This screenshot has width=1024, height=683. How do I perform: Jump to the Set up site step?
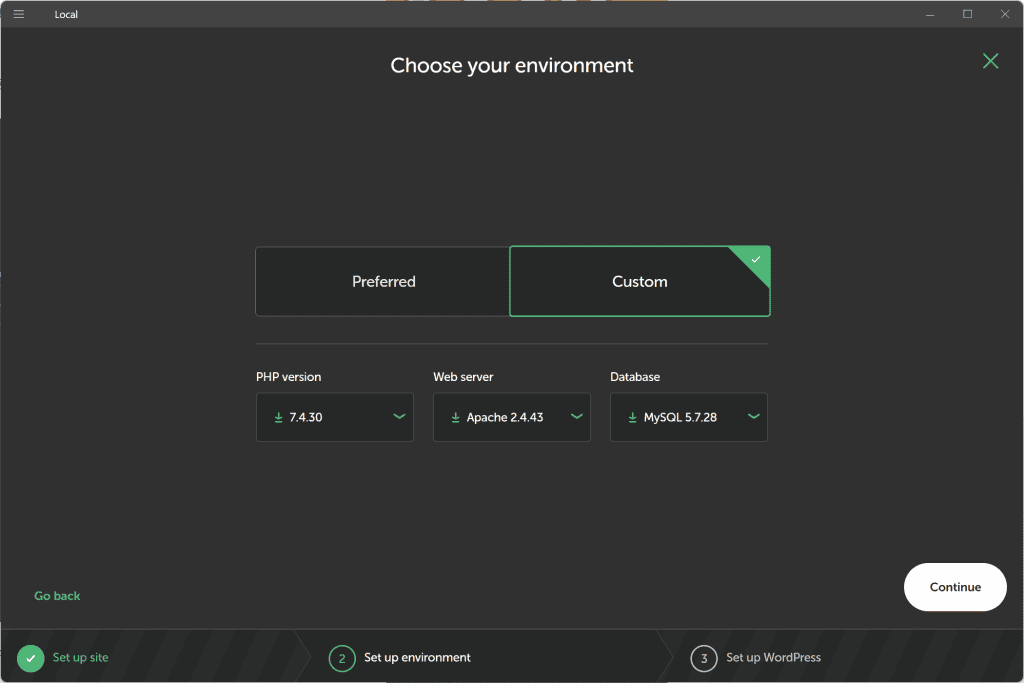pos(81,658)
